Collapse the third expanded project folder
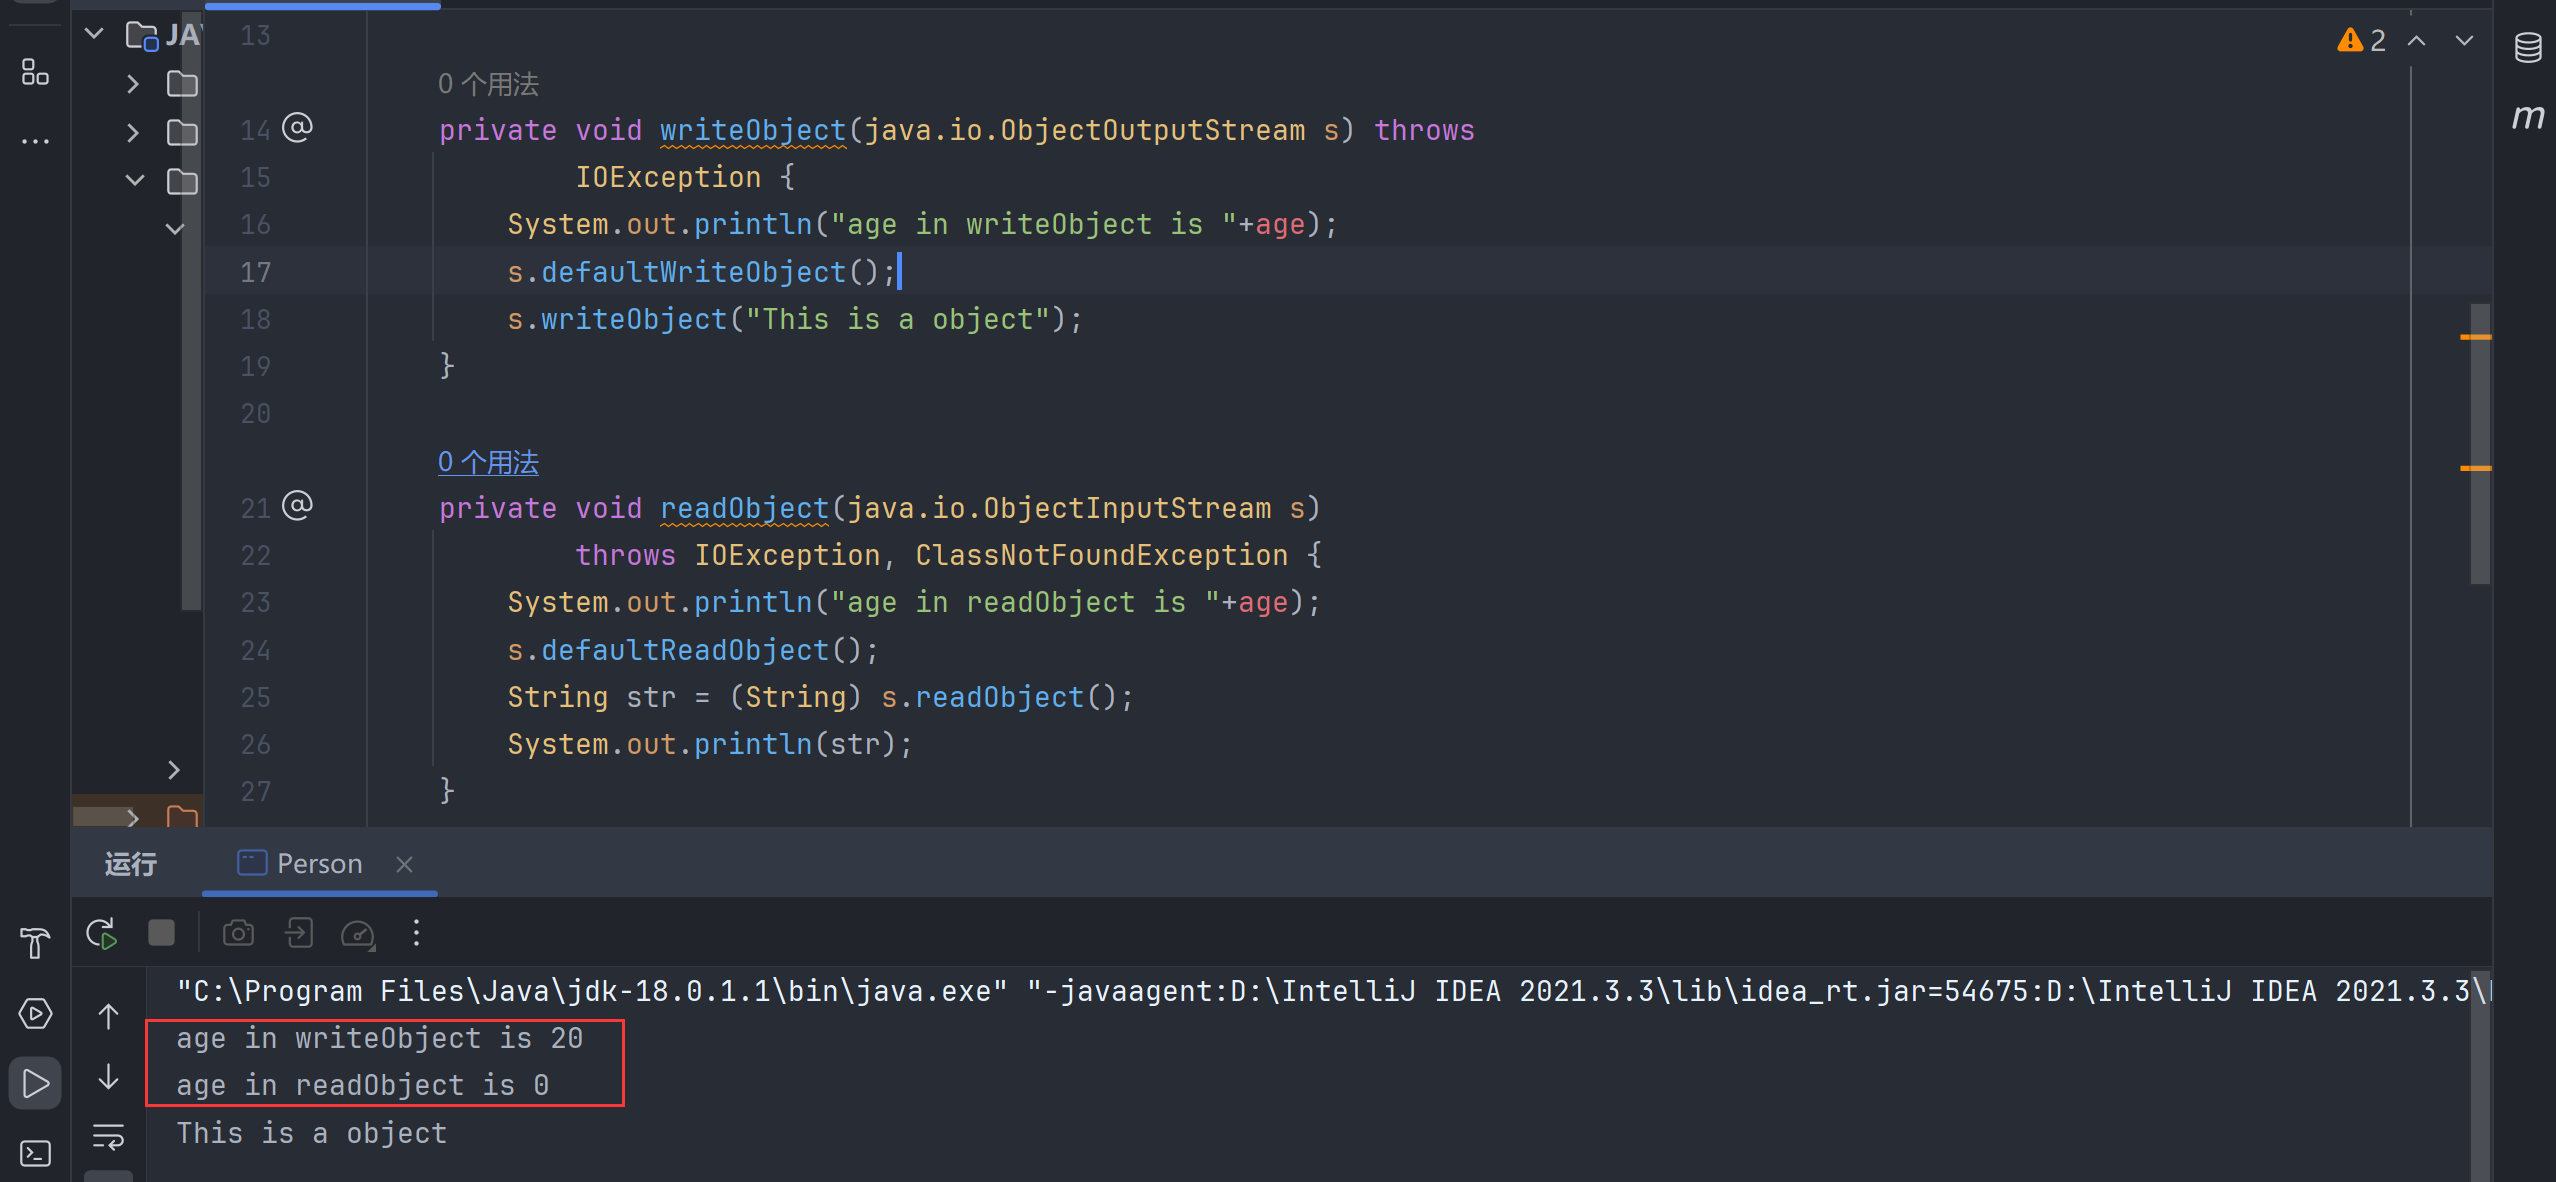 point(135,181)
